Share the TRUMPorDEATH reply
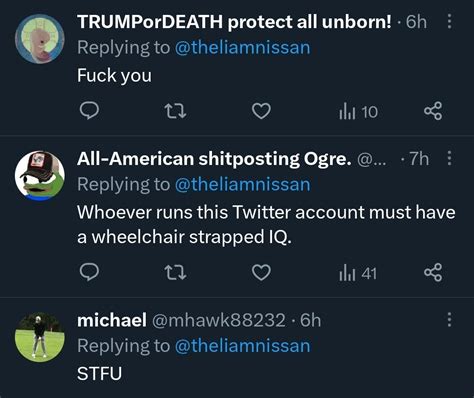This screenshot has width=474, height=398. click(x=433, y=111)
